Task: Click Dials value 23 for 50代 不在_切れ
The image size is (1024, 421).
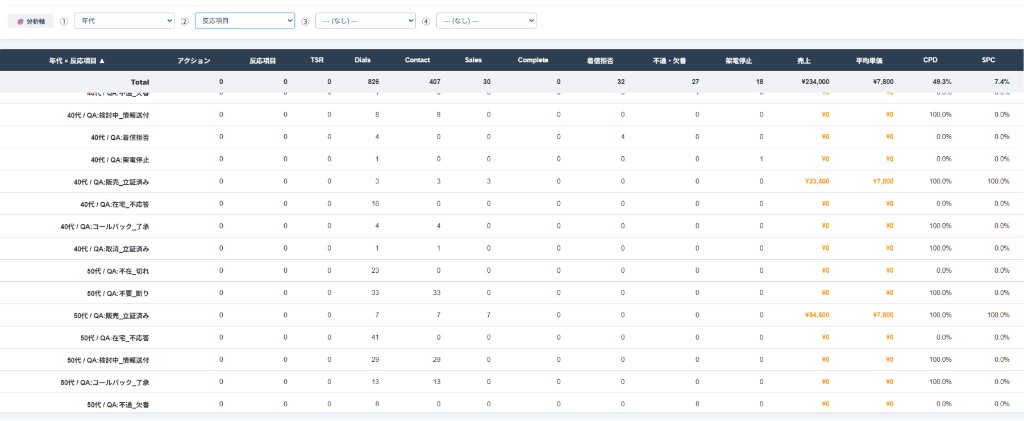Action: point(376,270)
